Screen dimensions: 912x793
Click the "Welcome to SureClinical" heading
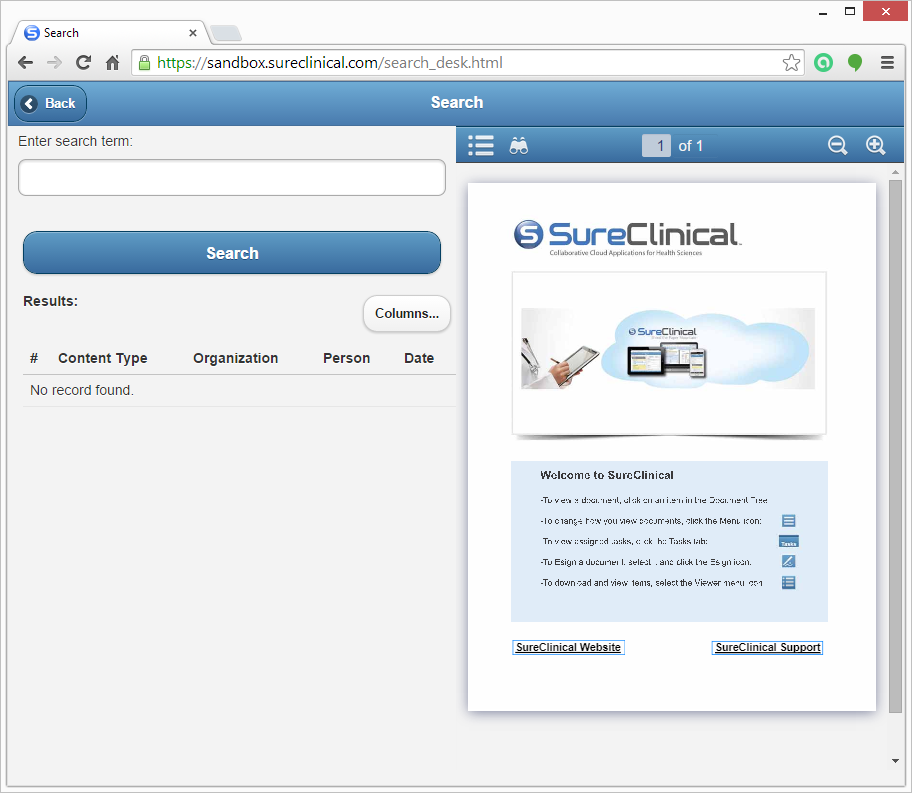tap(607, 475)
